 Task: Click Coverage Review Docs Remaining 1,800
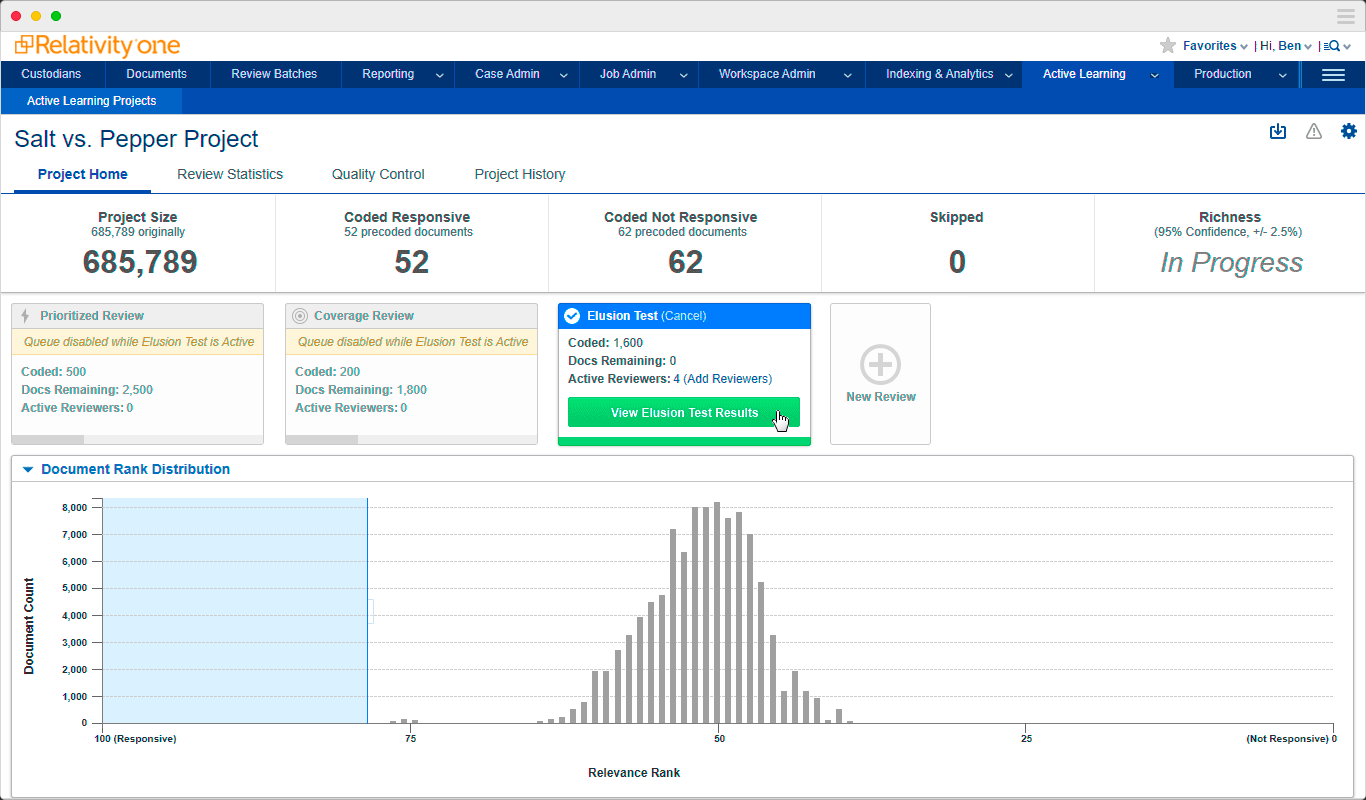[361, 390]
